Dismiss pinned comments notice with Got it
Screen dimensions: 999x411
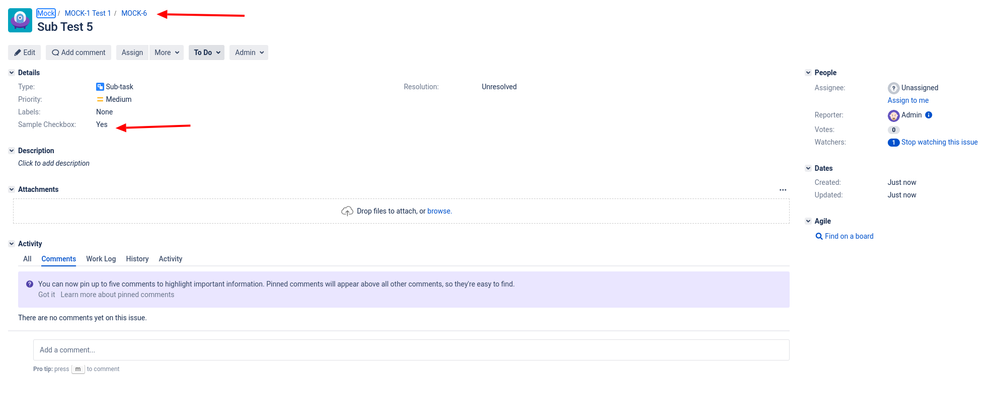tap(47, 295)
